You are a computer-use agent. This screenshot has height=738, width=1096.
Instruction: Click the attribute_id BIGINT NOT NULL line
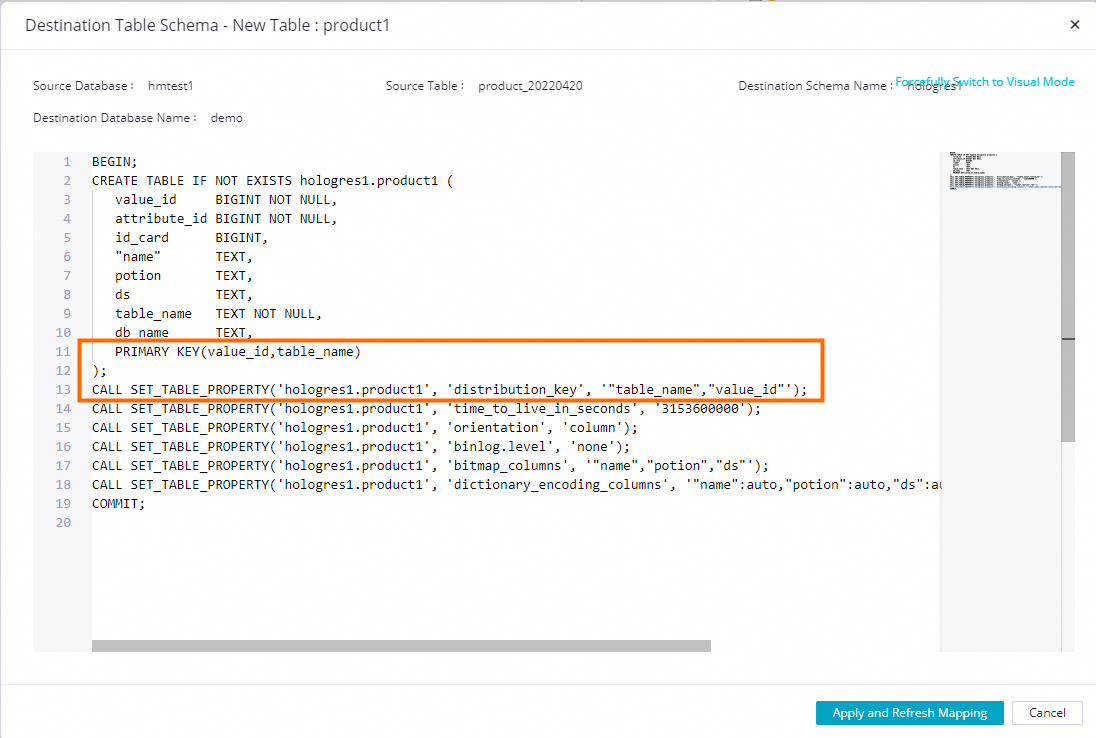226,219
